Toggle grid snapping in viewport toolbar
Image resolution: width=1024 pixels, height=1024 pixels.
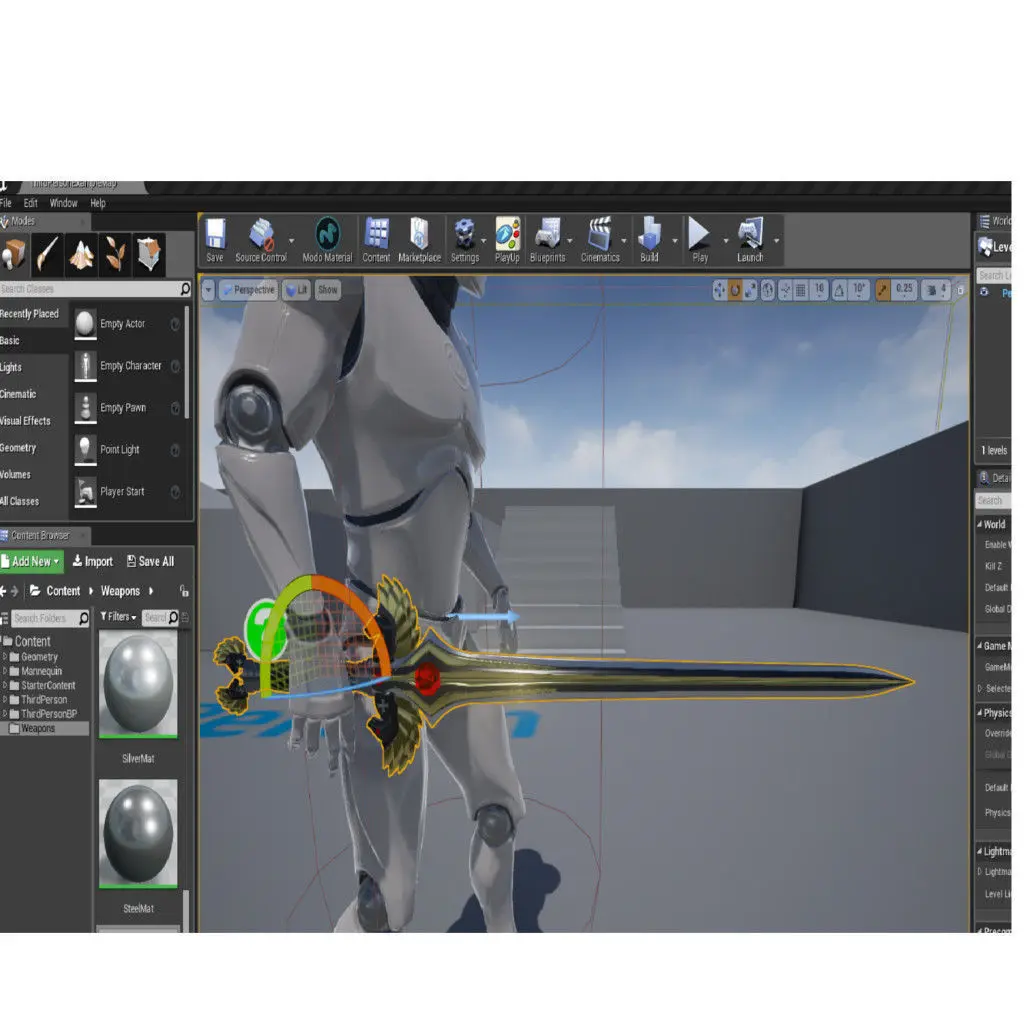(801, 290)
